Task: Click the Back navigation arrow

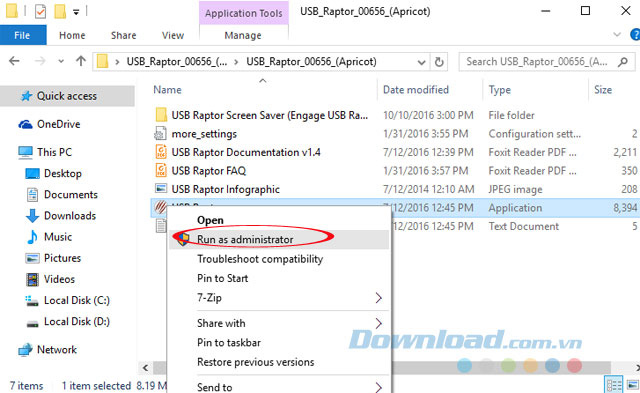Action: point(14,61)
